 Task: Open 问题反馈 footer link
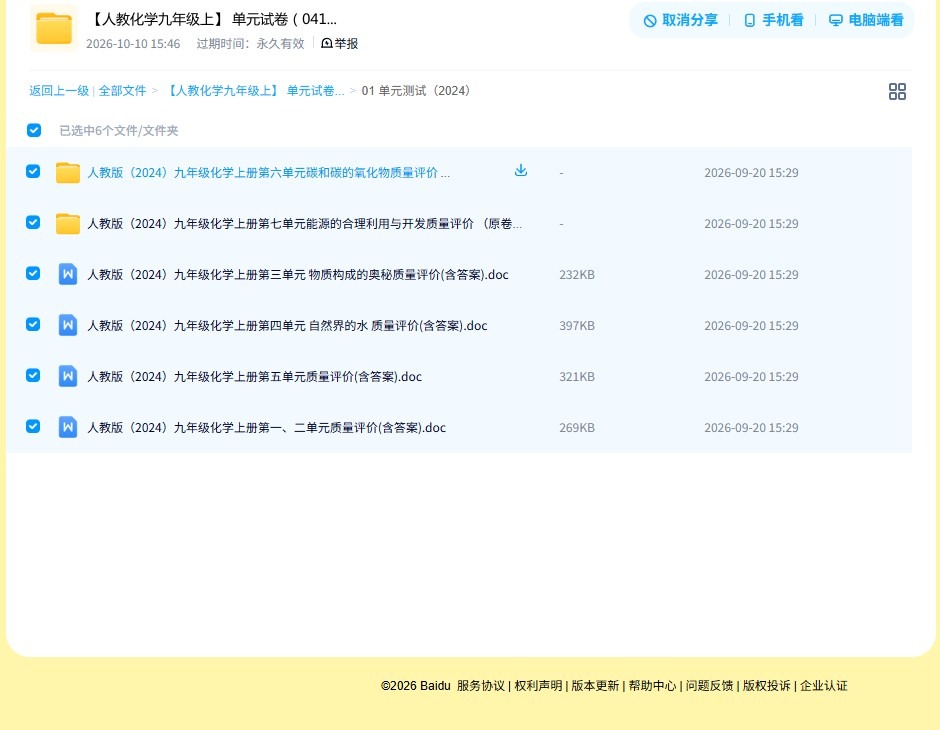click(709, 686)
